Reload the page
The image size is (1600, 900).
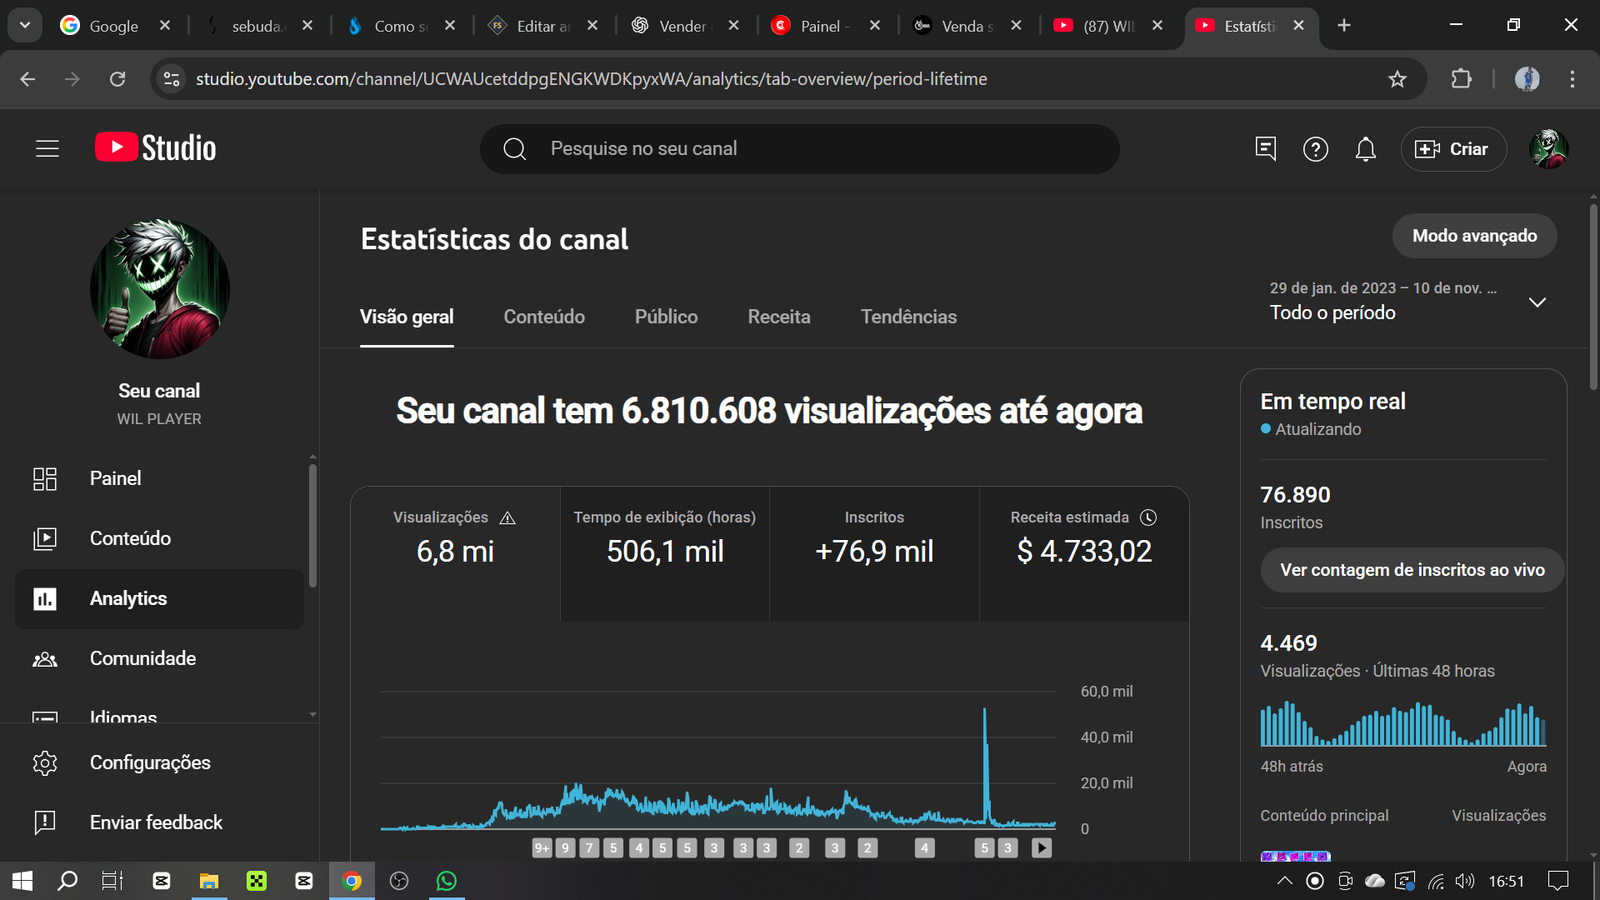[117, 79]
